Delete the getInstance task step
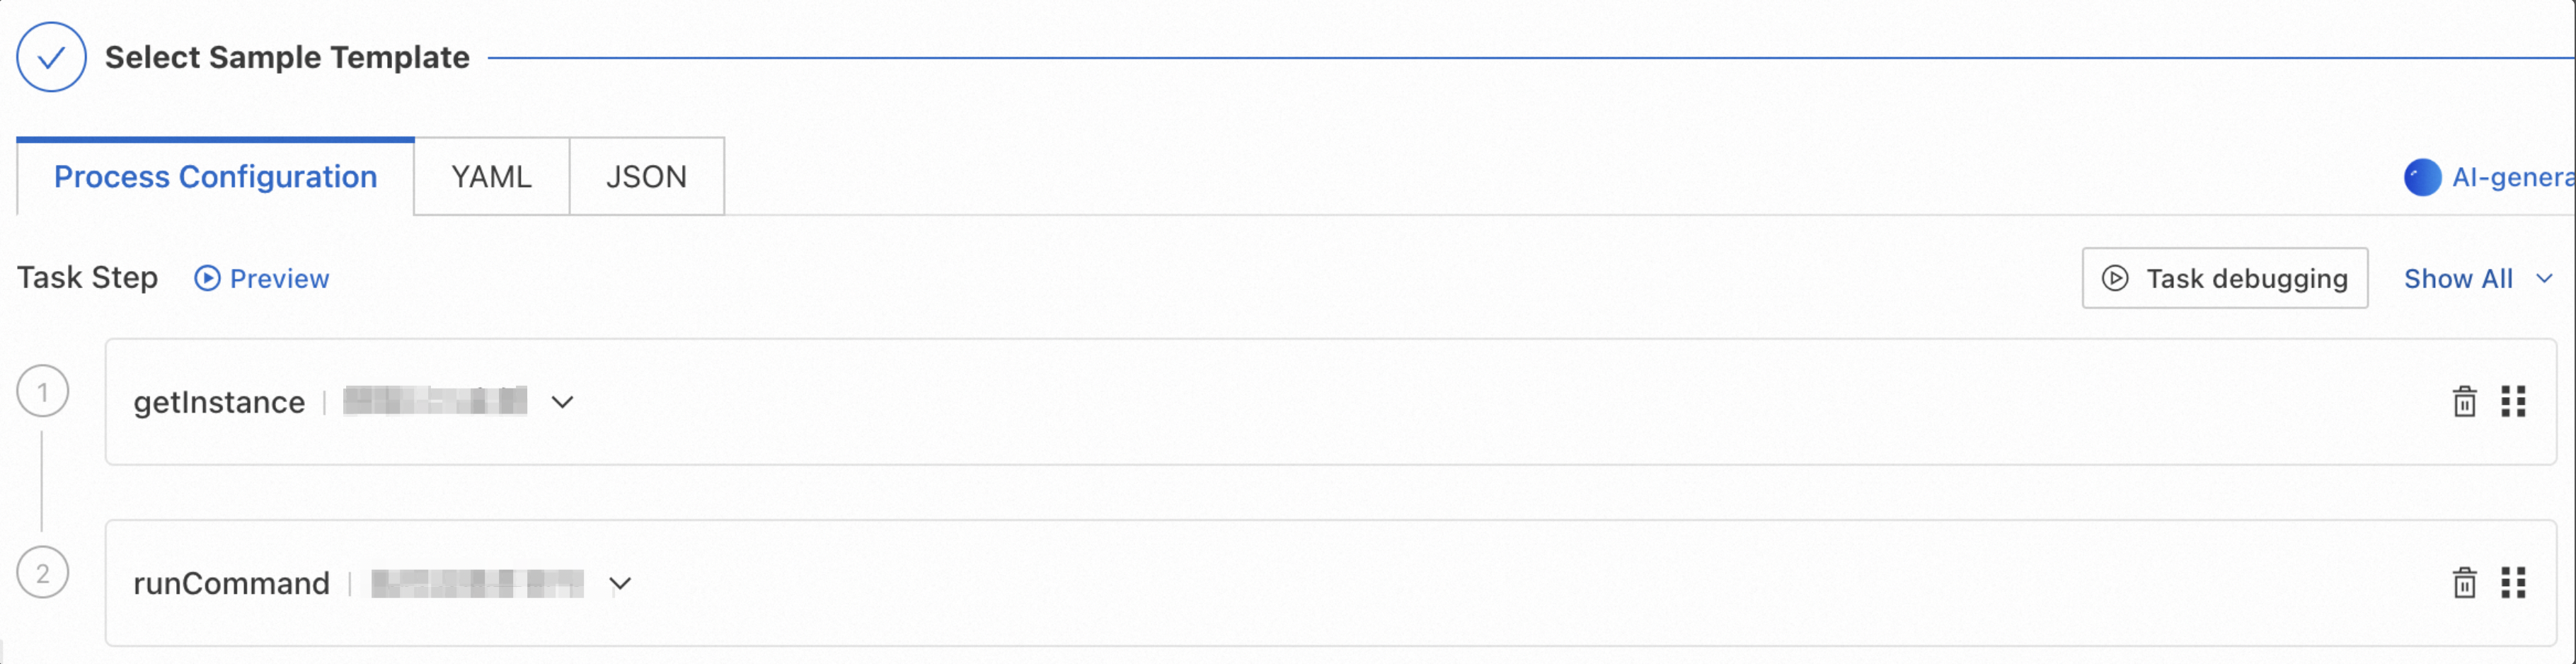Image resolution: width=2576 pixels, height=664 pixels. click(2464, 402)
